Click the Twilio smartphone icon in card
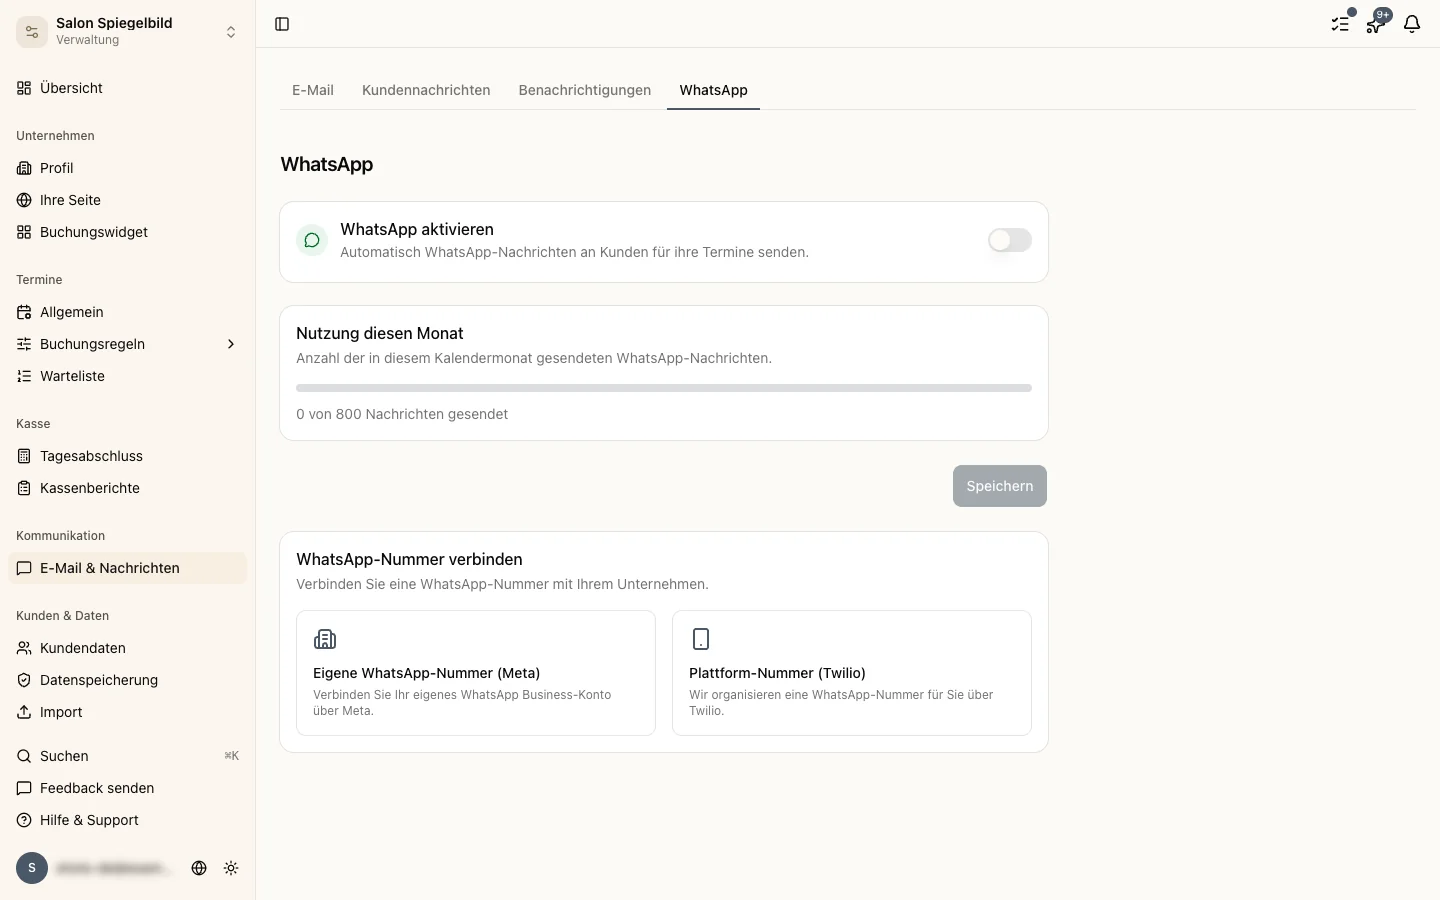 pyautogui.click(x=701, y=639)
